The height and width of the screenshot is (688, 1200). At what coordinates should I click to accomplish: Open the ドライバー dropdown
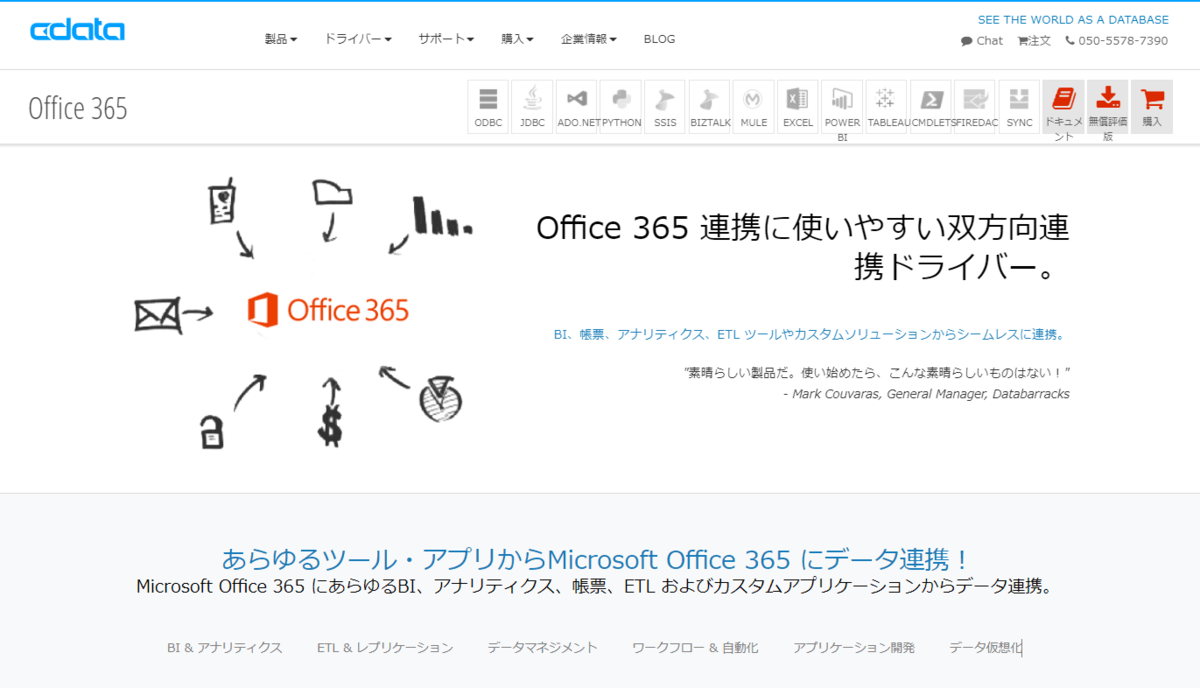pyautogui.click(x=356, y=39)
